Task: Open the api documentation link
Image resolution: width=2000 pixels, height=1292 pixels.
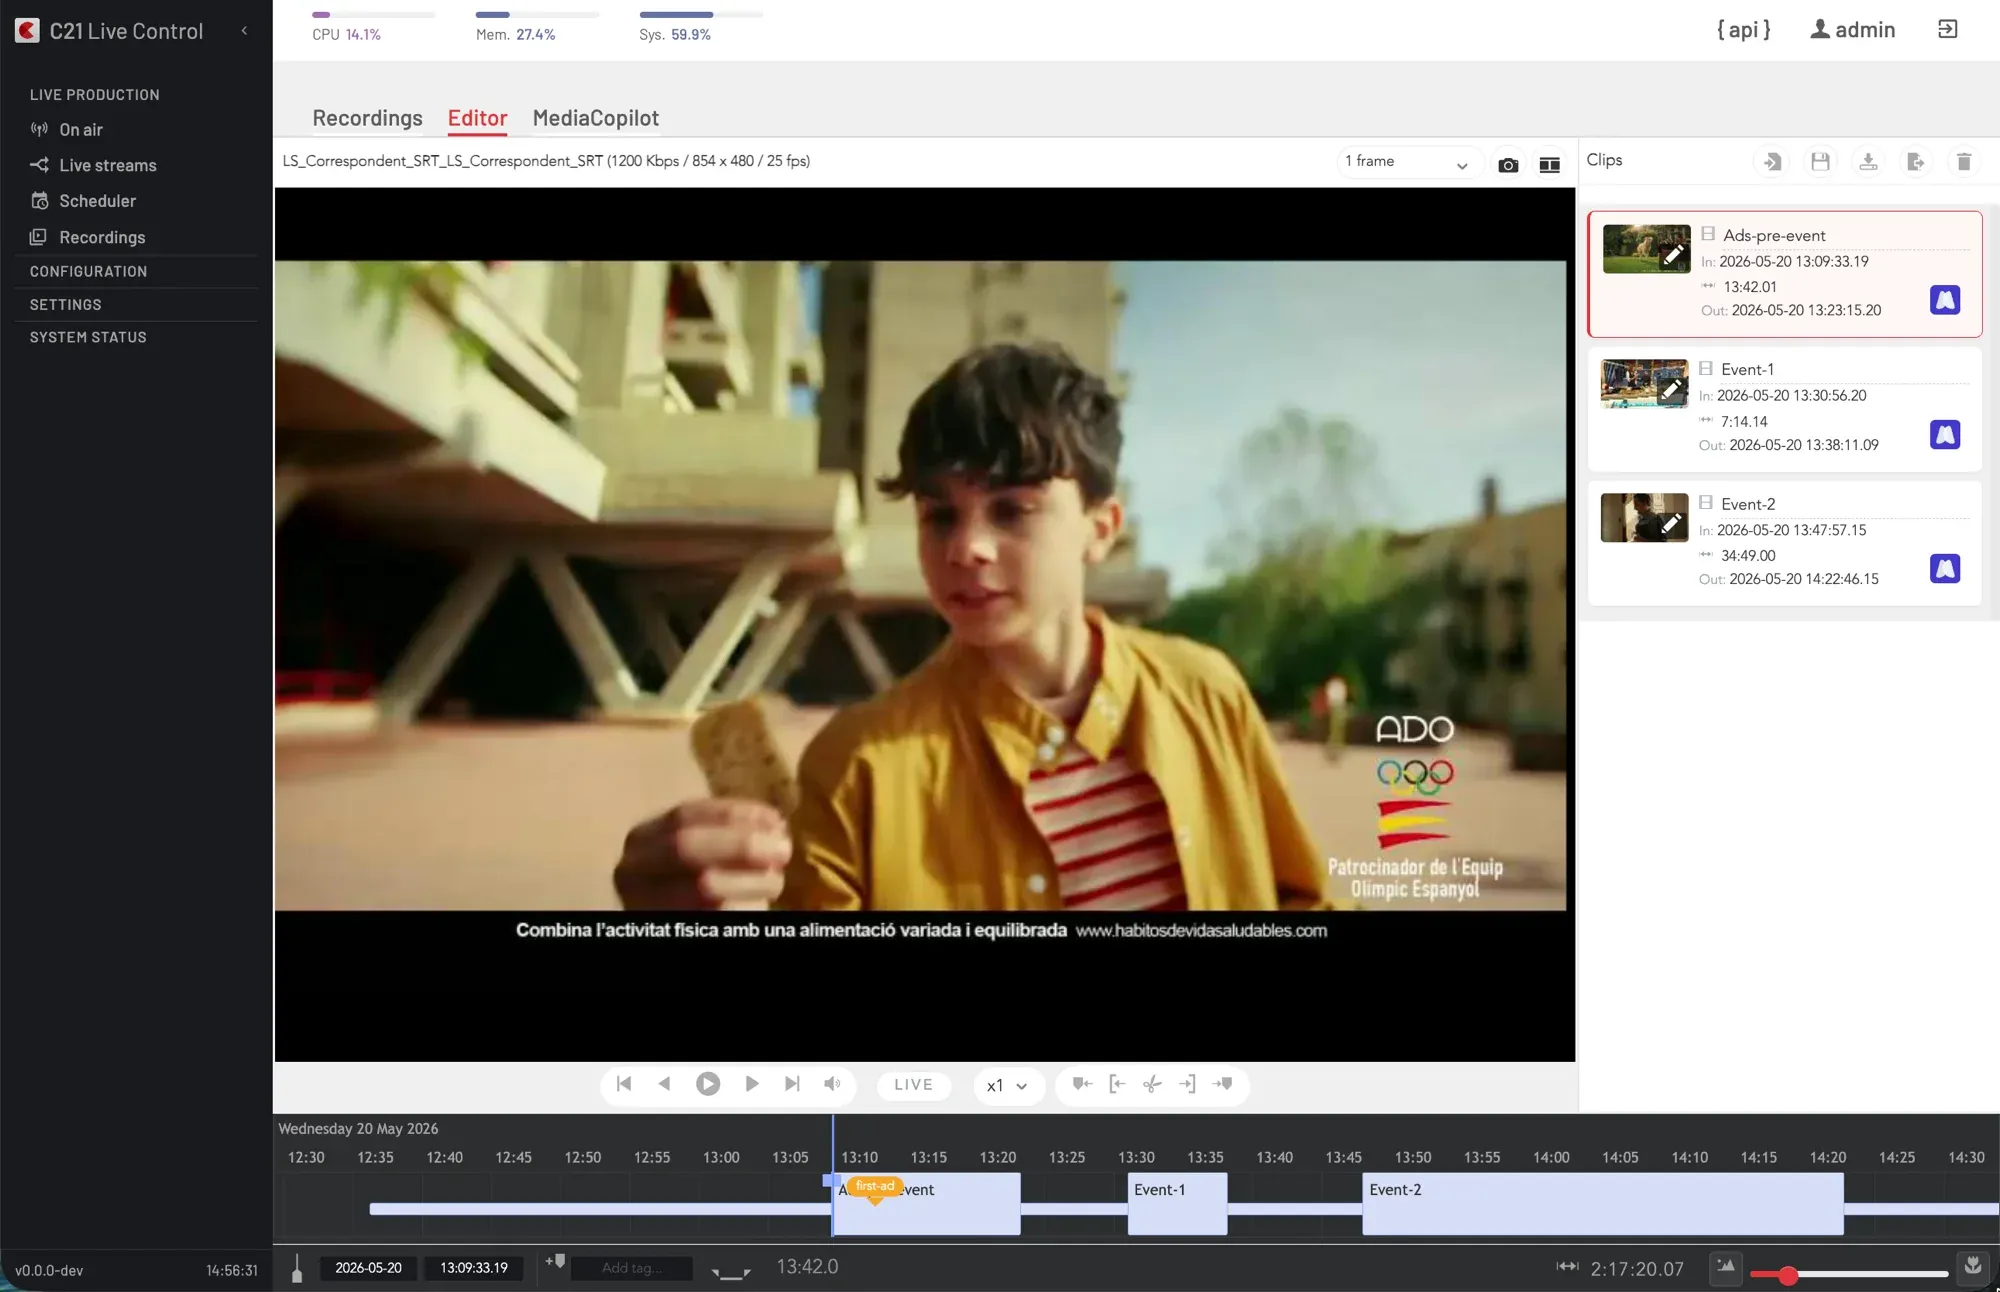Action: click(x=1743, y=30)
